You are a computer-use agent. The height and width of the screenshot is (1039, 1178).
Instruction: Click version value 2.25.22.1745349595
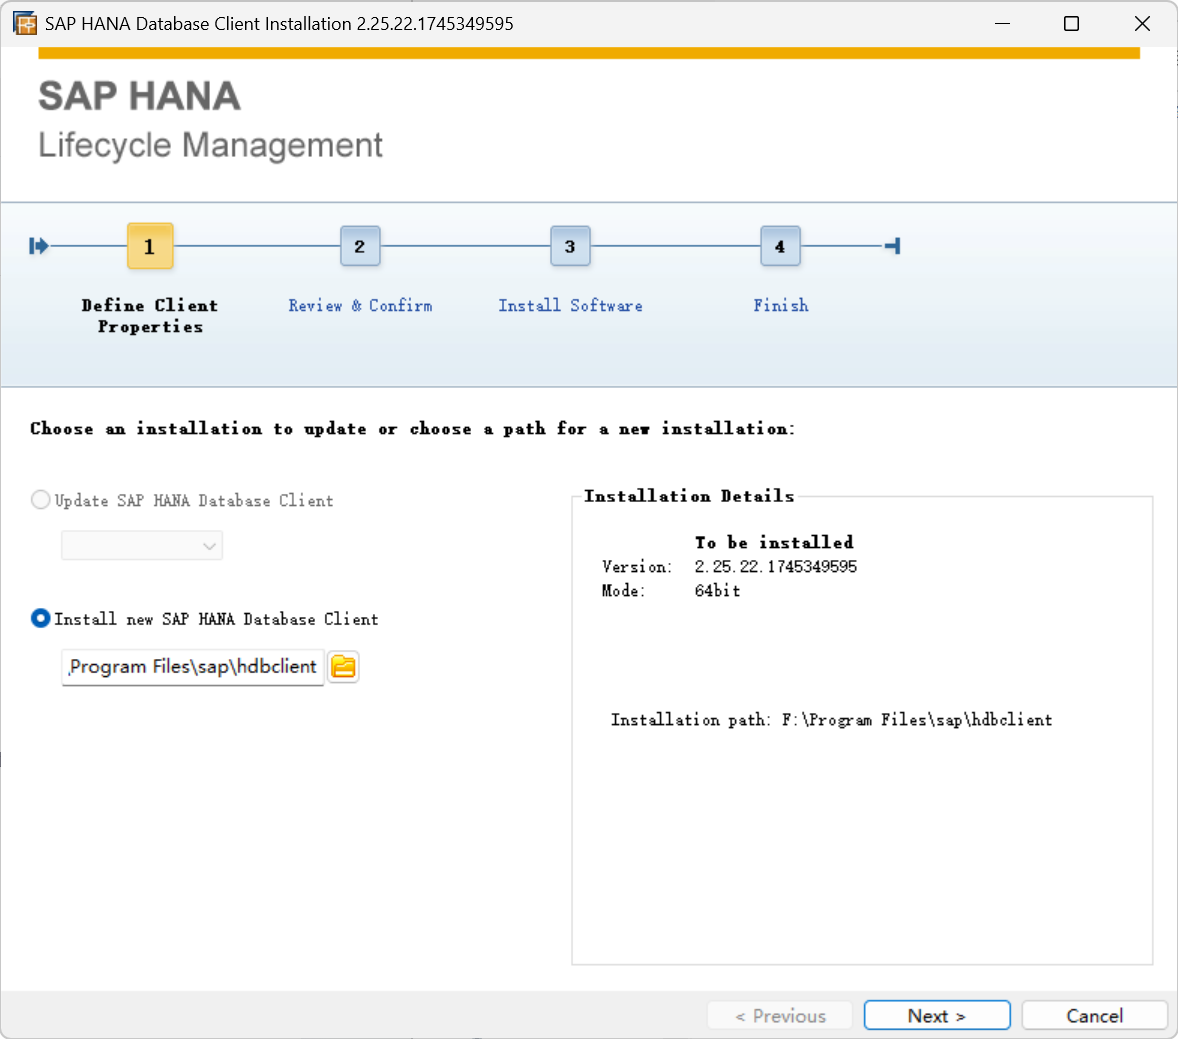point(775,566)
